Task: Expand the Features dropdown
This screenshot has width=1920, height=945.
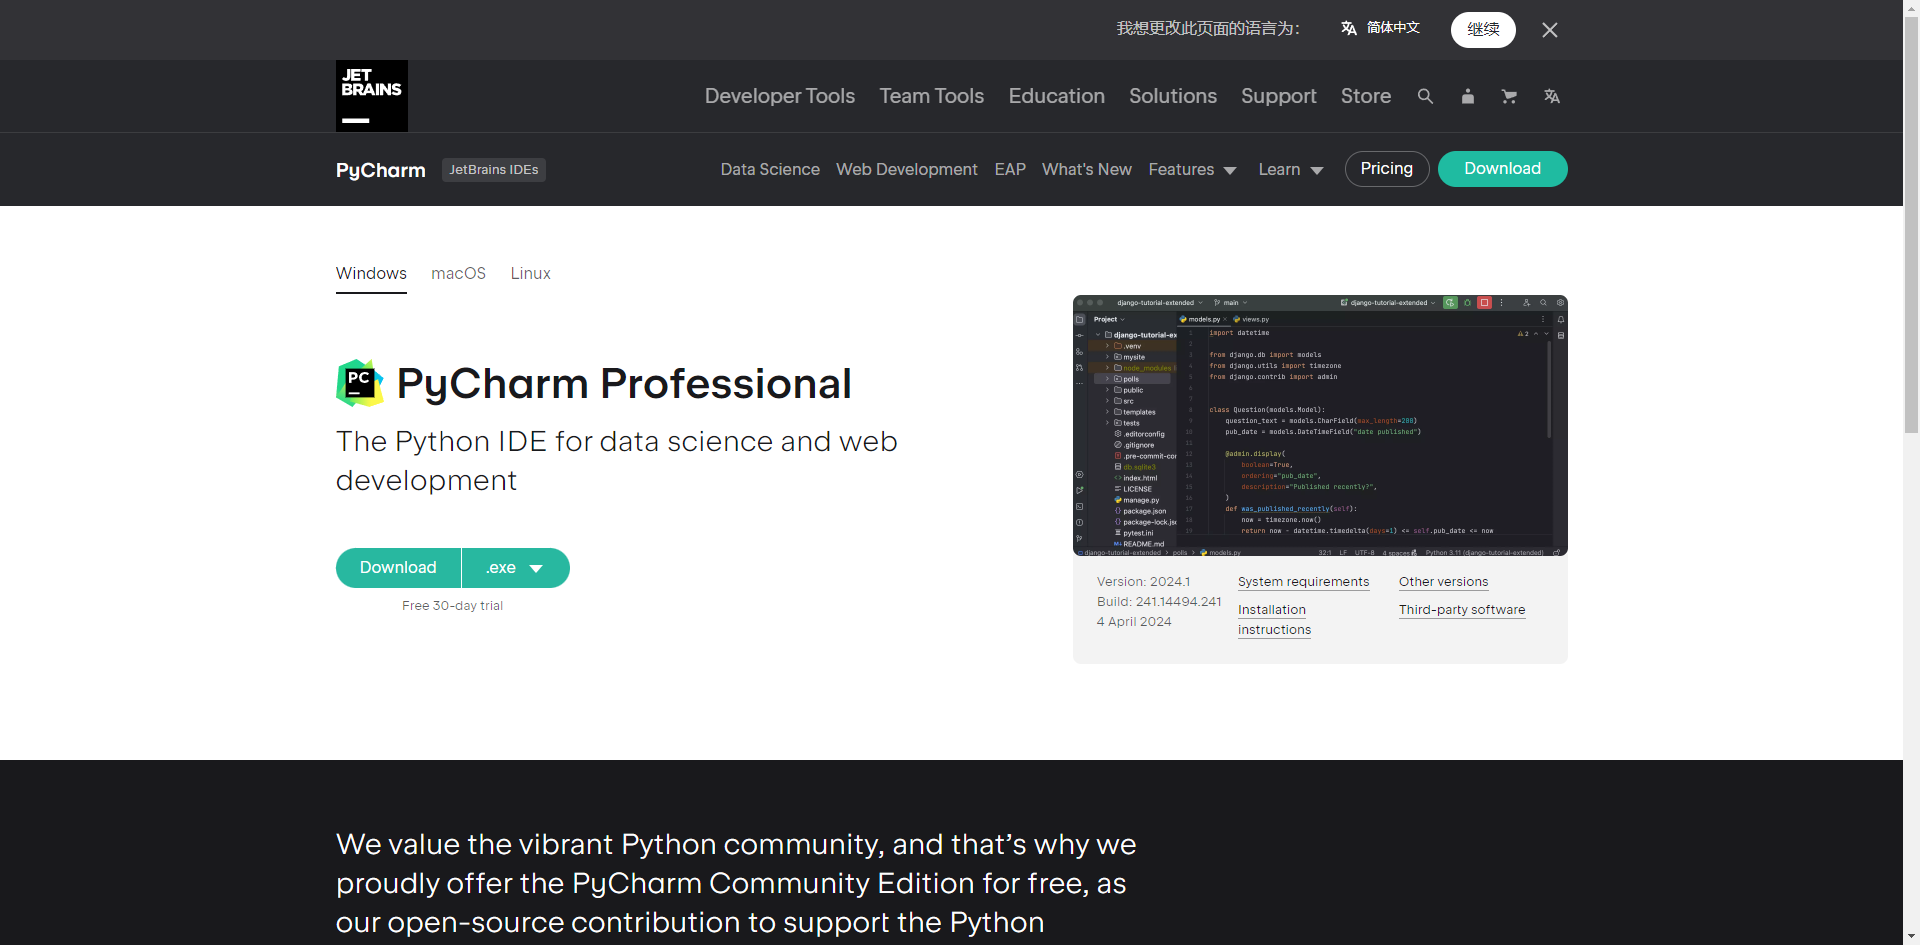Action: tap(1192, 169)
